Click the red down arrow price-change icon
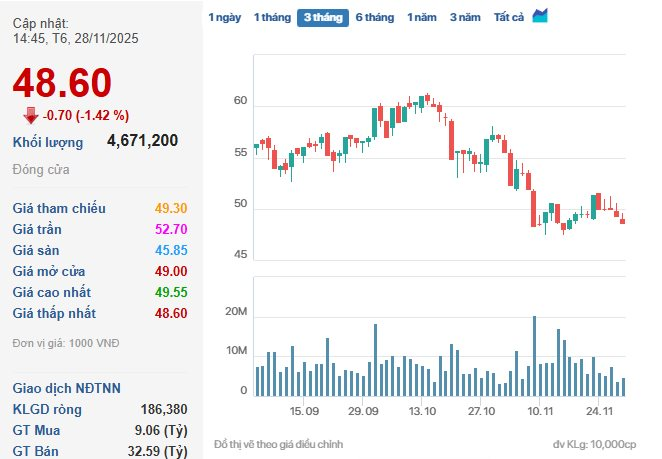Image resolution: width=662 pixels, height=459 pixels. (30, 114)
